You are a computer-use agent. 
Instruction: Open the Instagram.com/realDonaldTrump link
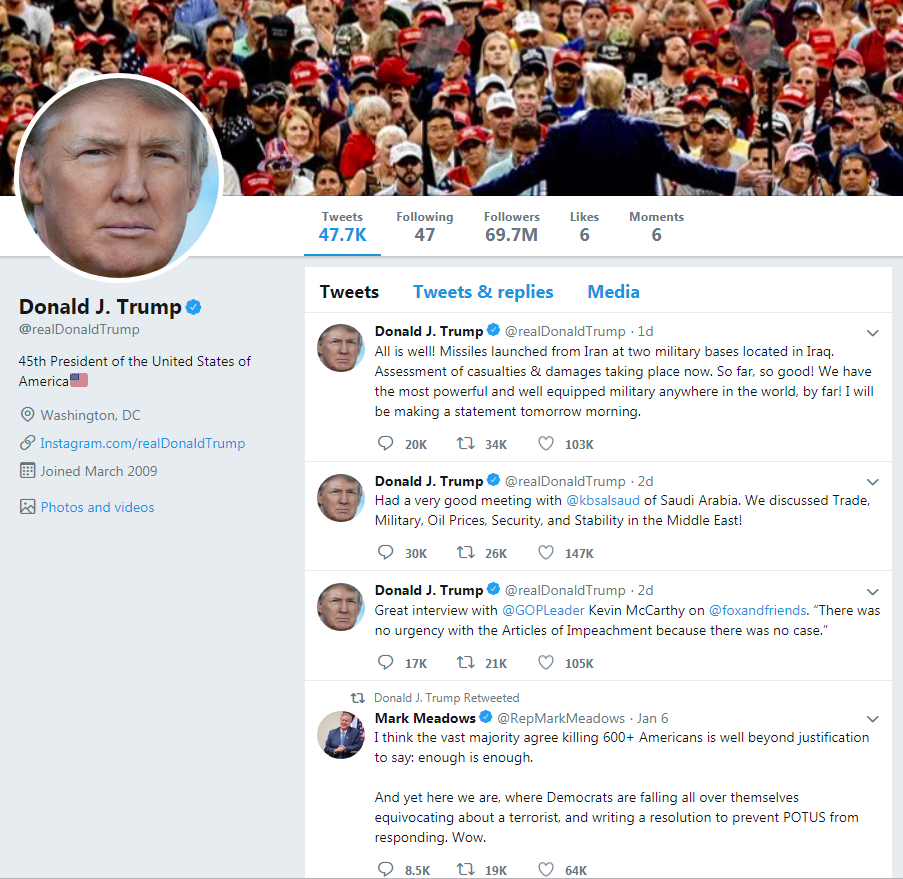click(x=142, y=443)
